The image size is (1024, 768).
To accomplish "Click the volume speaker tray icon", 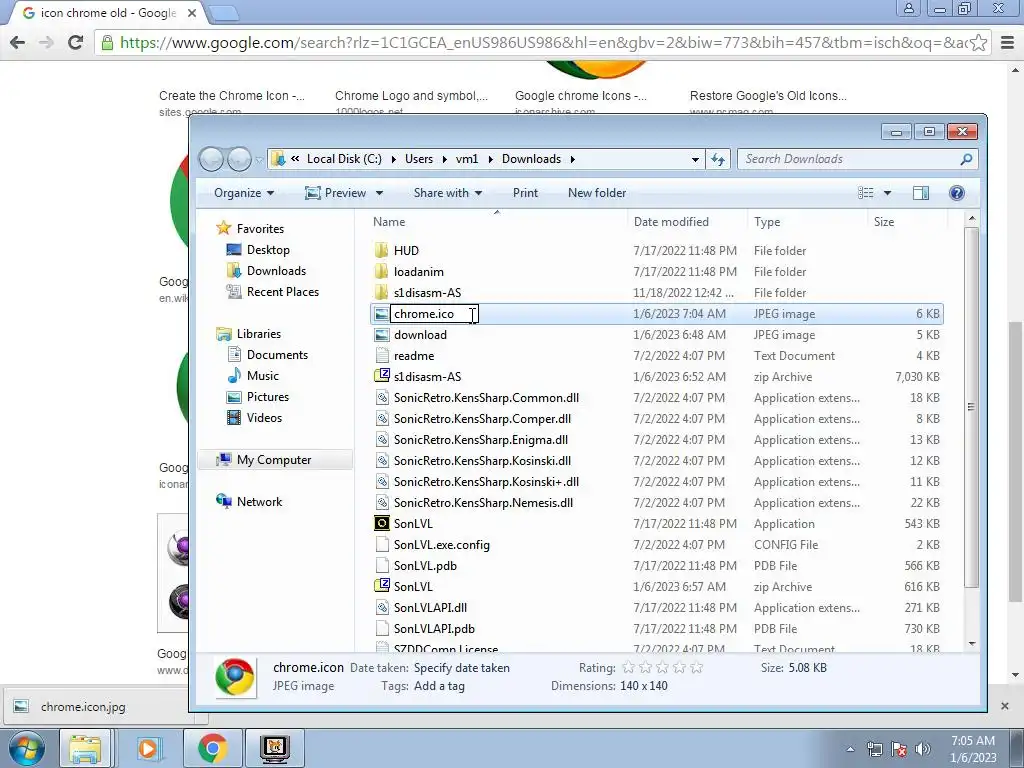I will (x=923, y=749).
